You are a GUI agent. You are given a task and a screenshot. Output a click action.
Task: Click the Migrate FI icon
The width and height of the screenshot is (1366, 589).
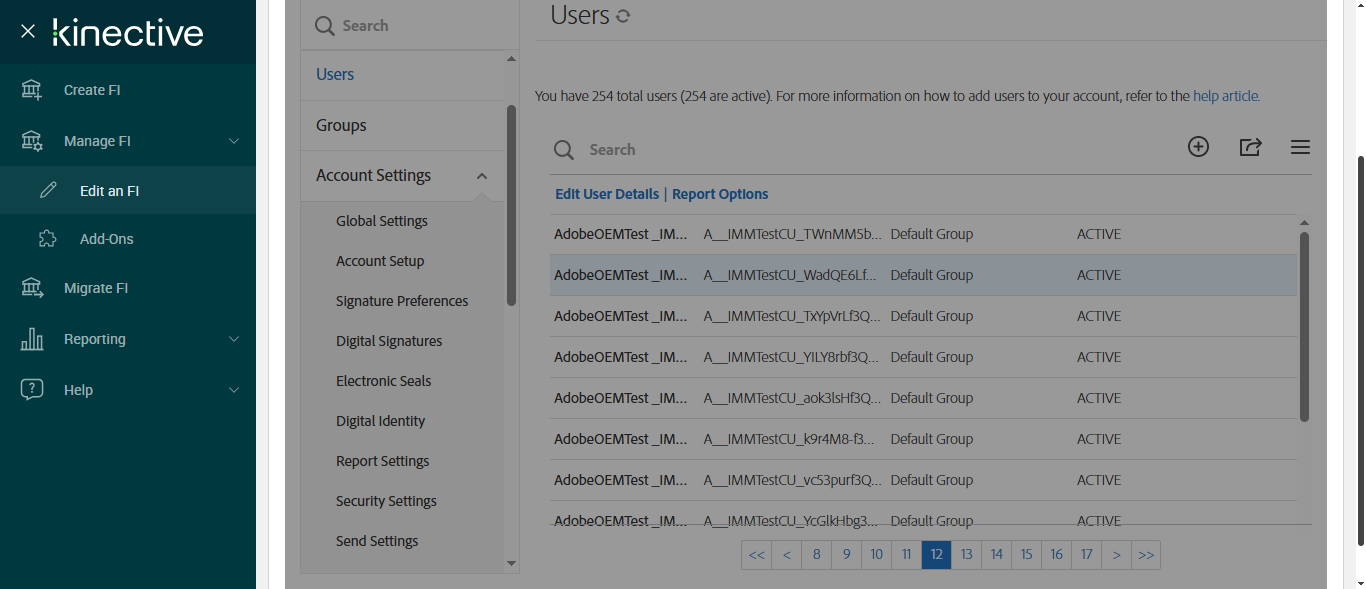click(32, 288)
